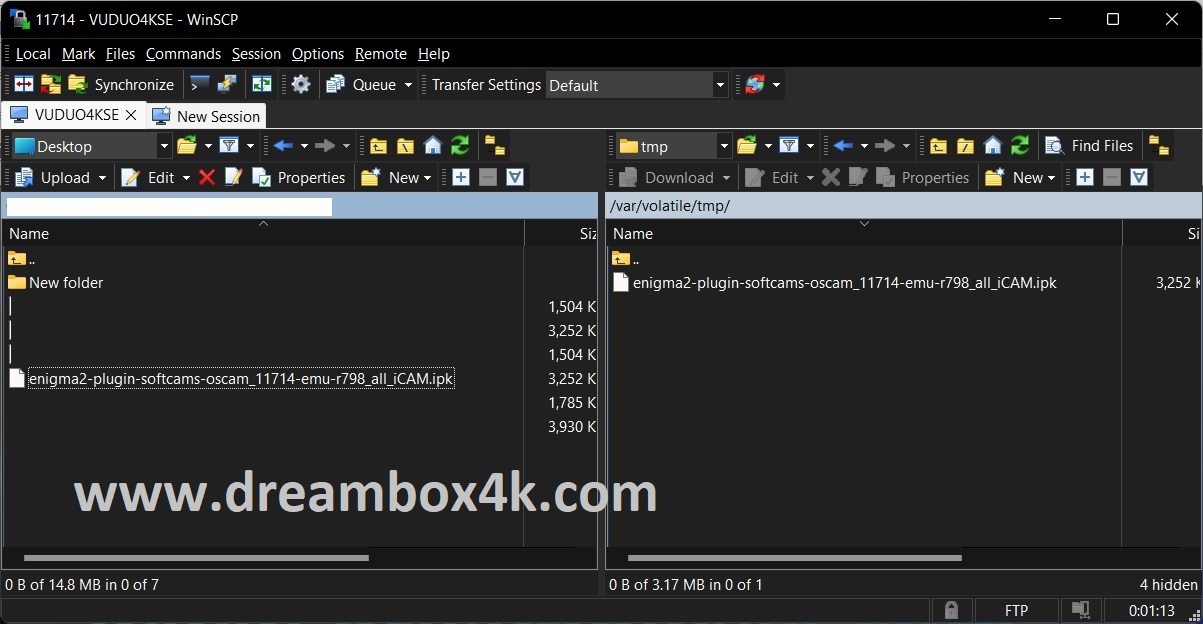Select the remote enigma2 oscam .ipk file
1203x624 pixels.
coord(835,282)
